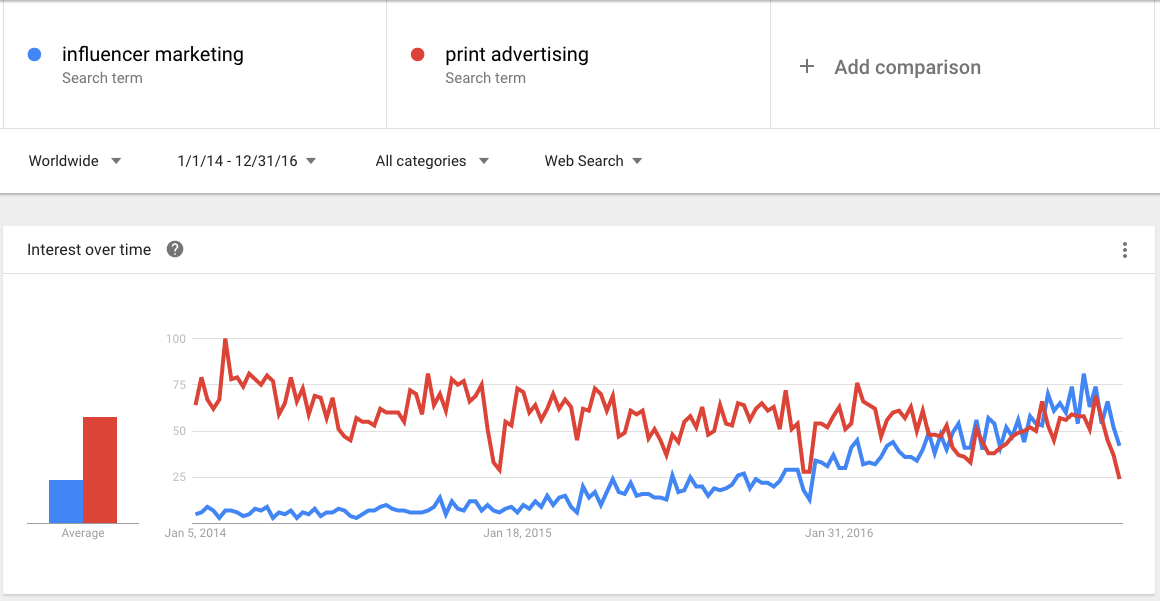1160x601 pixels.
Task: Edit the influencer marketing search term
Action: (x=152, y=54)
